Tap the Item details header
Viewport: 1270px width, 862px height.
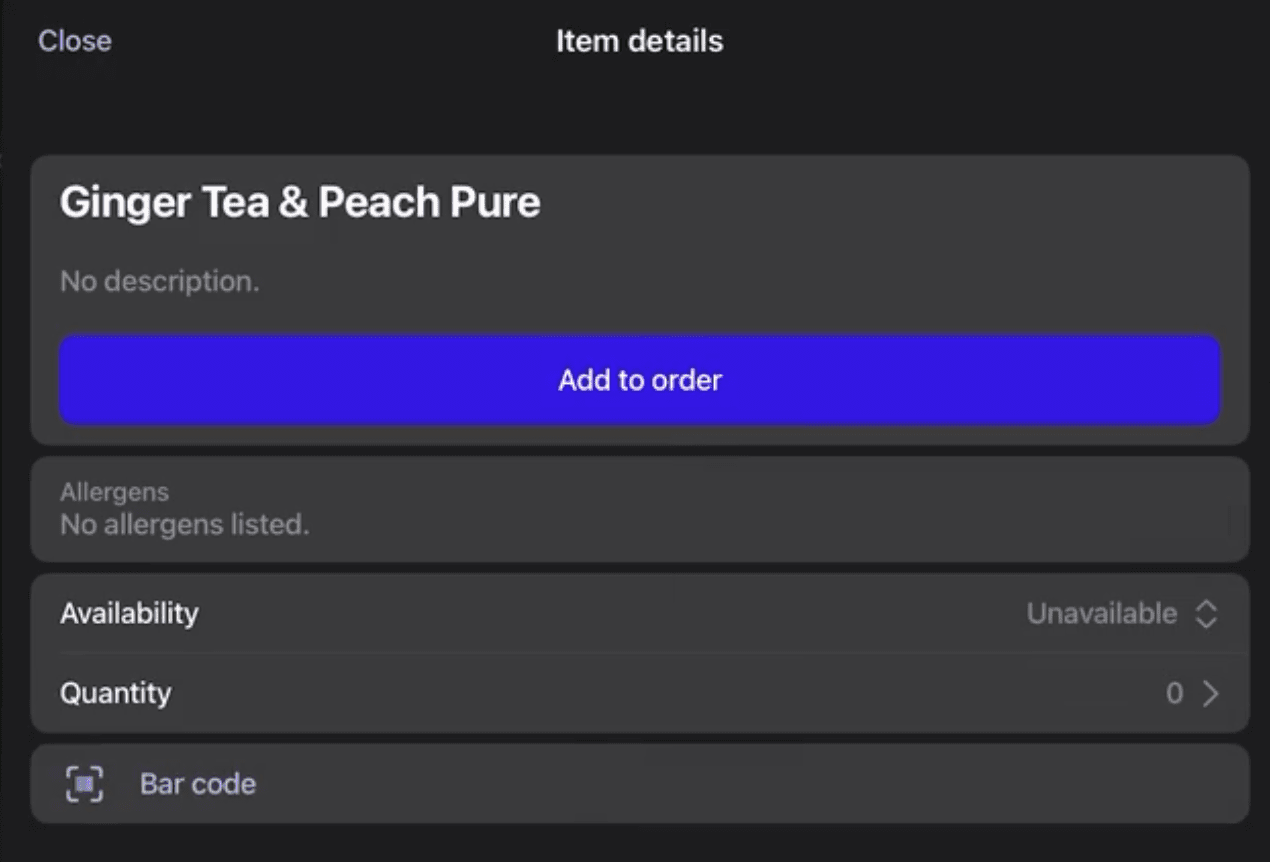coord(639,41)
